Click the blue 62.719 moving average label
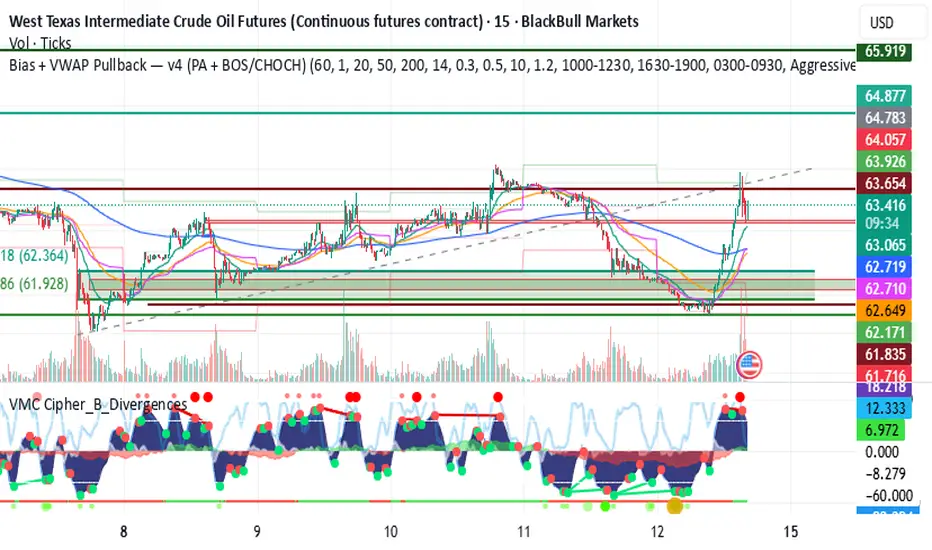The width and height of the screenshot is (932, 550). tap(885, 266)
